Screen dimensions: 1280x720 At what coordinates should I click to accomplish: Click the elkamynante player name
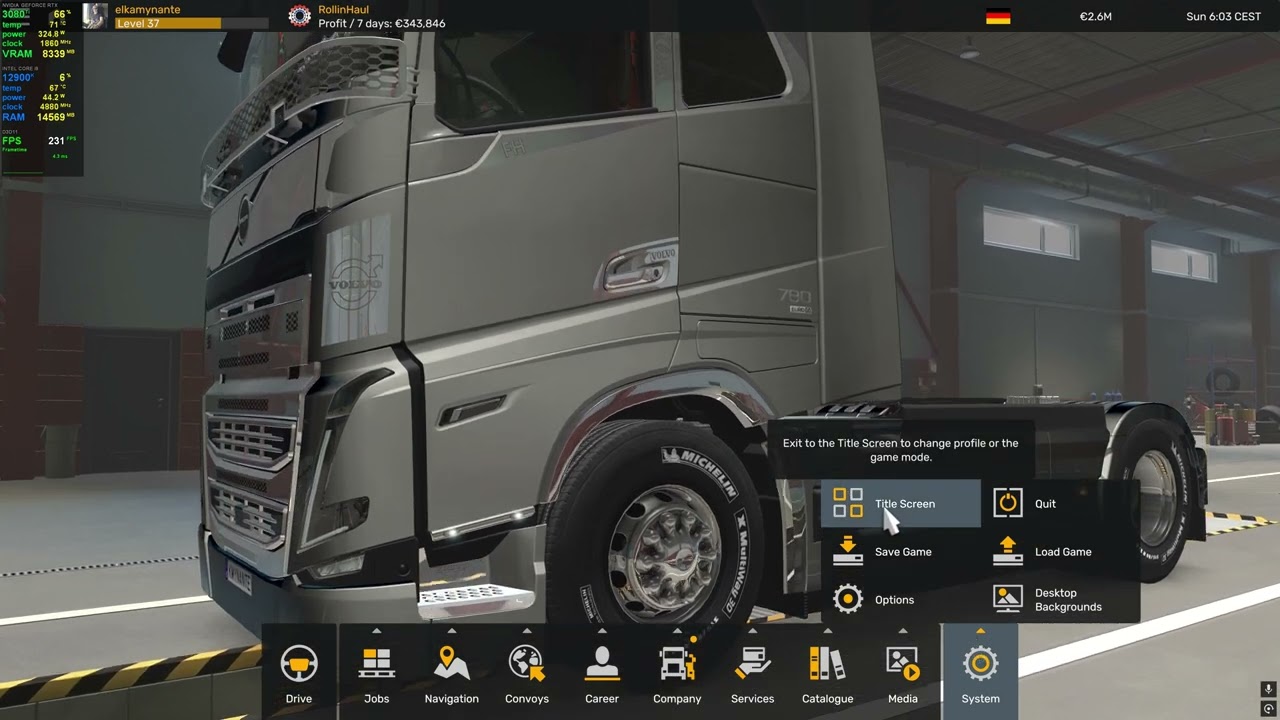click(147, 9)
